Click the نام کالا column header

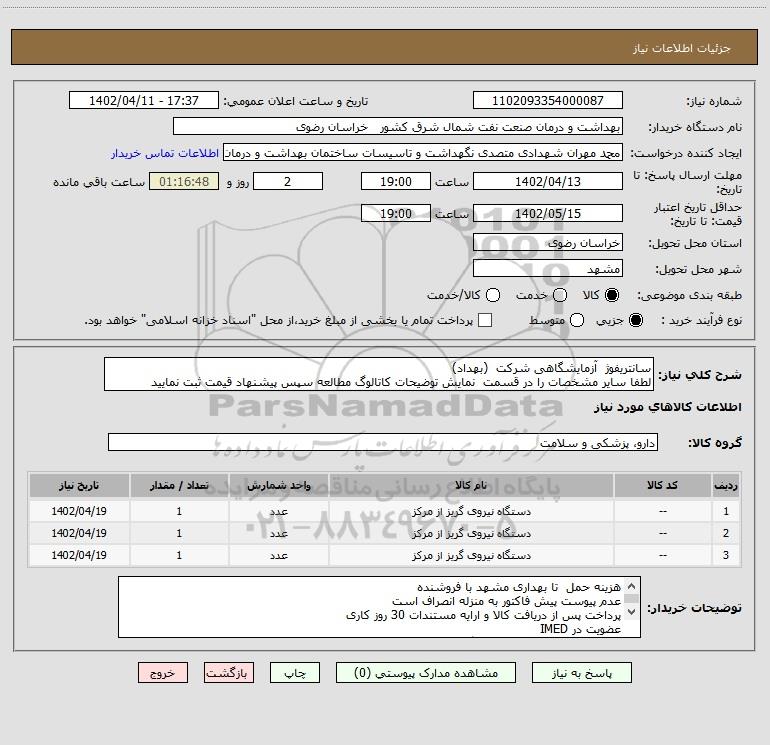[471, 486]
